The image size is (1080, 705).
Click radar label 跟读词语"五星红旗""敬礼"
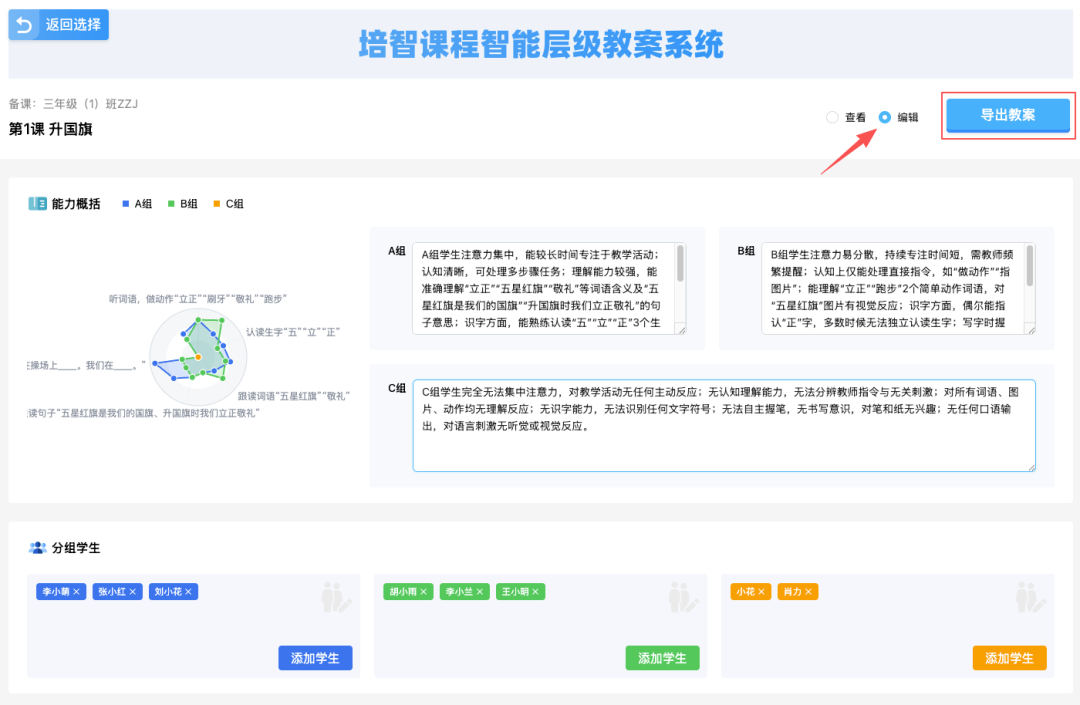click(293, 396)
